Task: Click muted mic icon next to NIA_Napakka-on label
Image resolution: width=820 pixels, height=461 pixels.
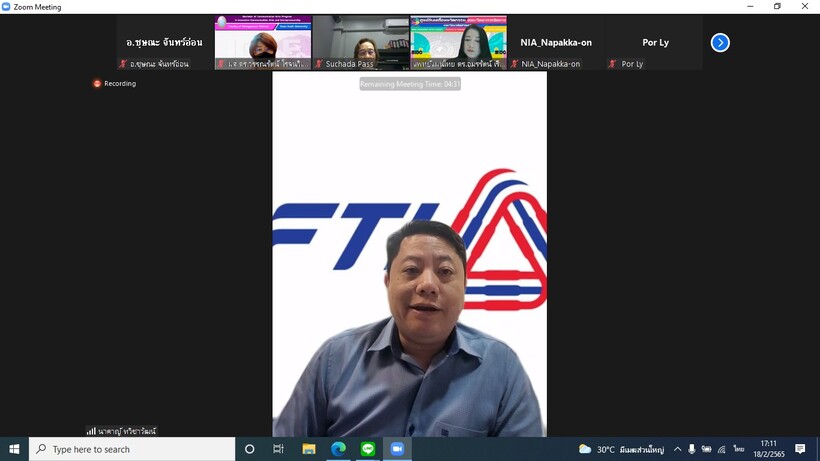Action: [x=515, y=64]
